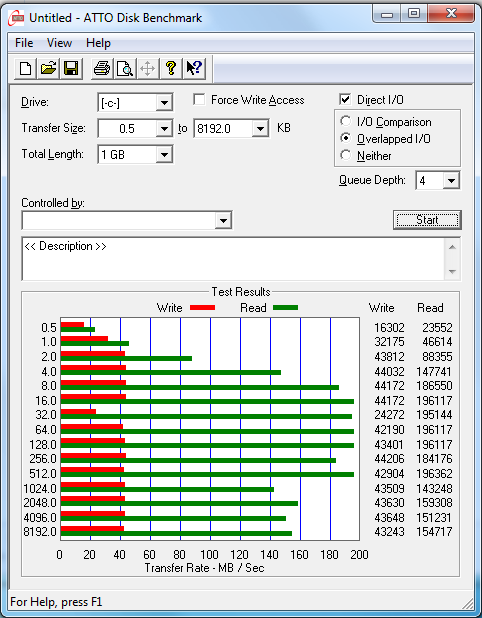The image size is (482, 618).
Task: Uncheck the Direct I/O checkbox
Action: tap(345, 99)
